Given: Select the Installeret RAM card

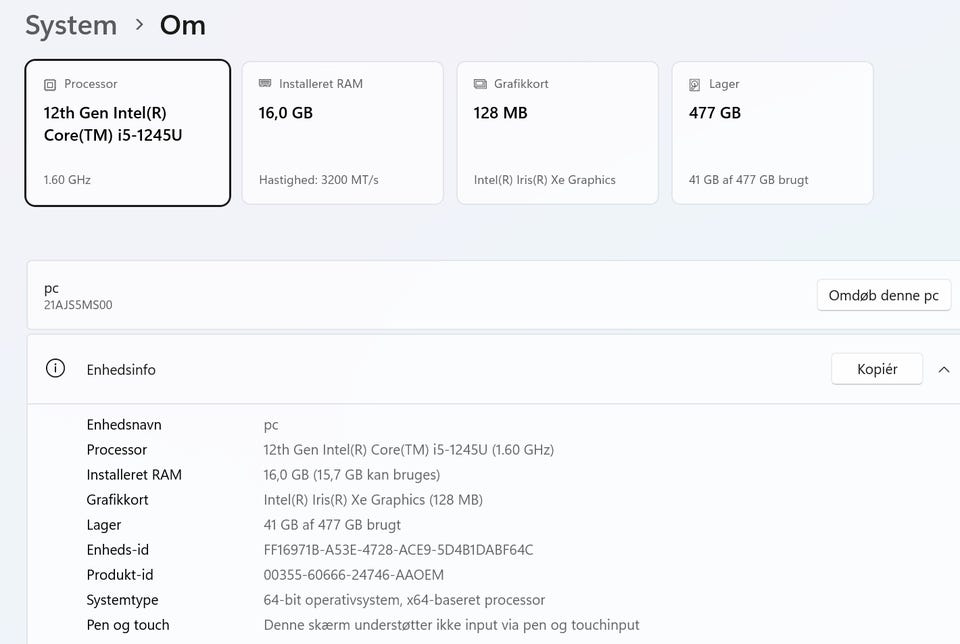Looking at the screenshot, I should click(x=343, y=133).
